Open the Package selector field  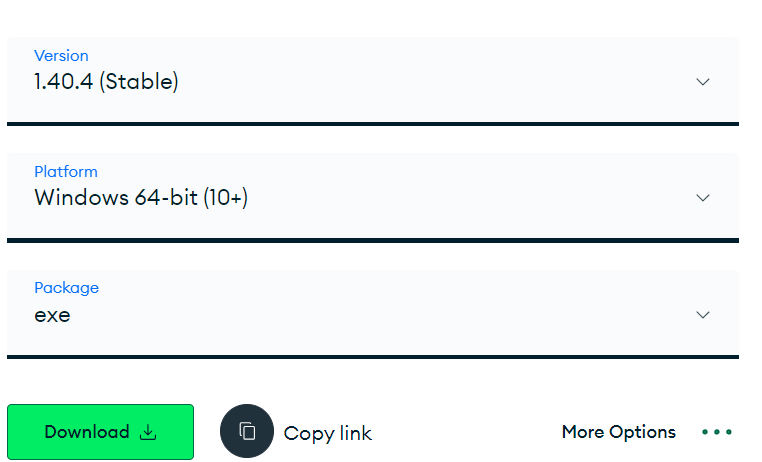pyautogui.click(x=372, y=312)
